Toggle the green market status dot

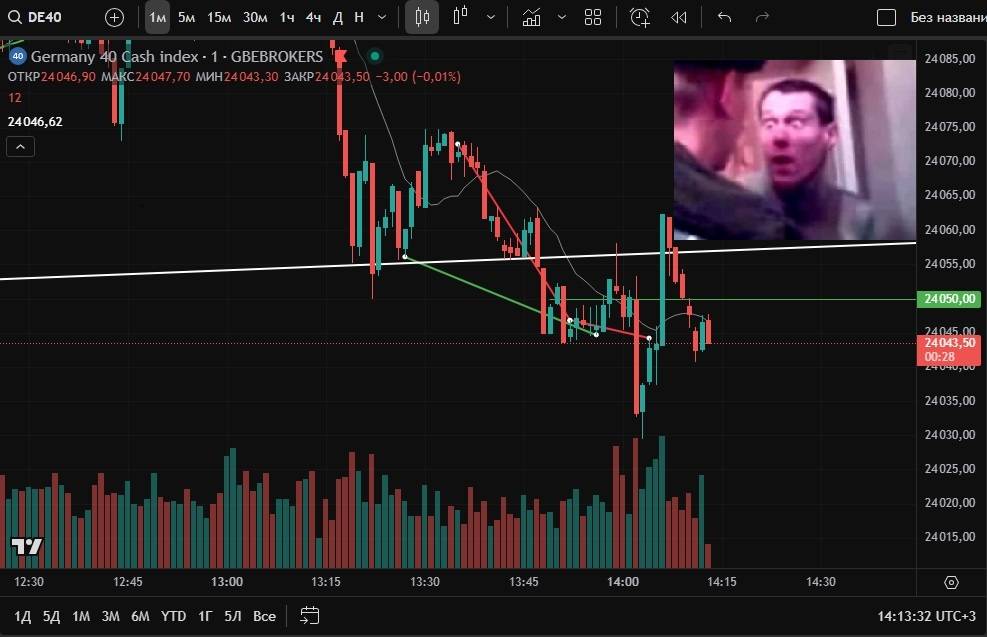[375, 56]
